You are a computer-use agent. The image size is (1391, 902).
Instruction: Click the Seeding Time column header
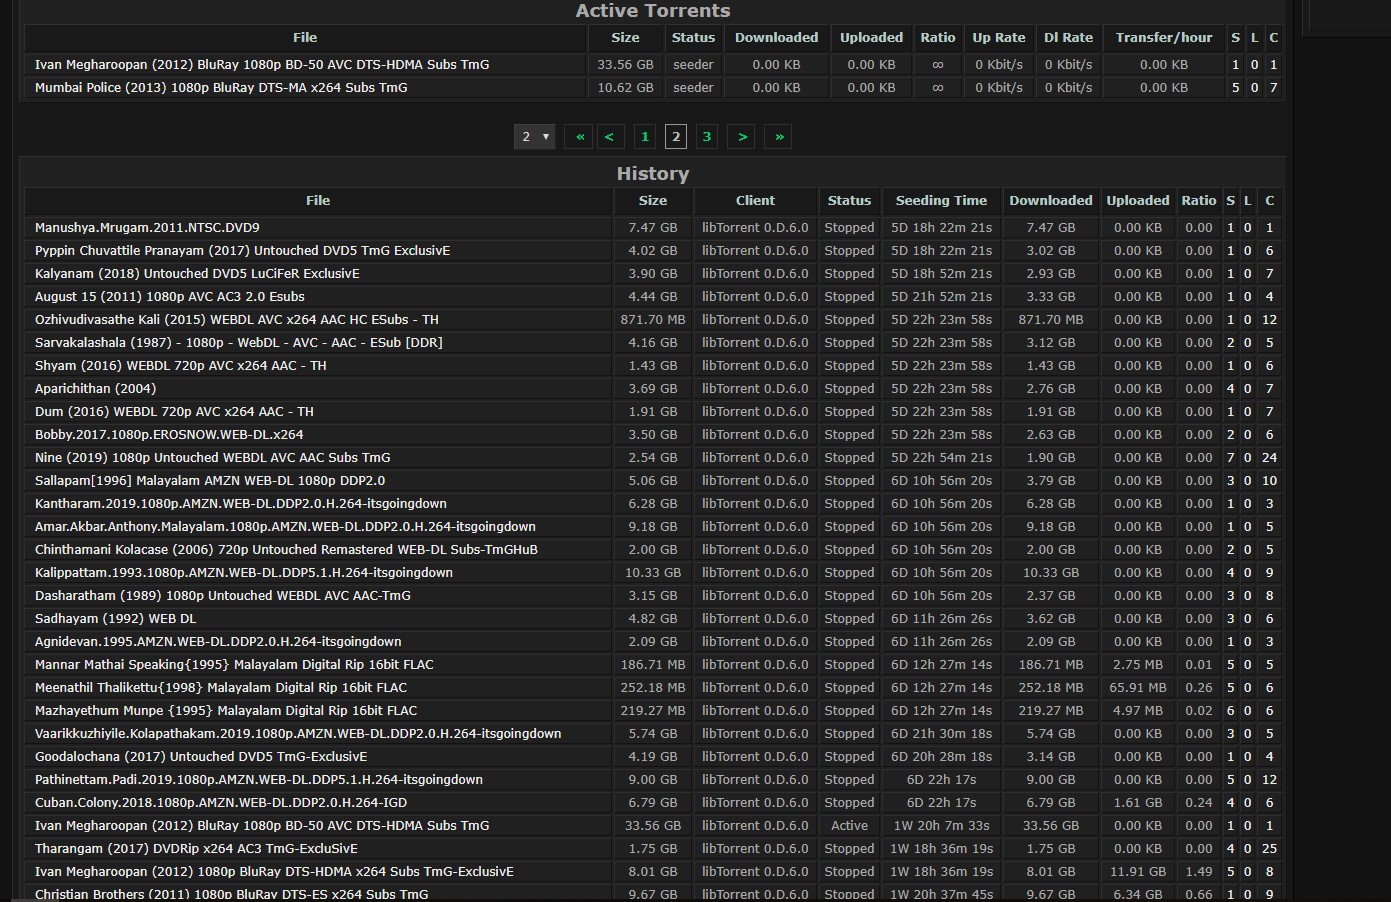(941, 201)
